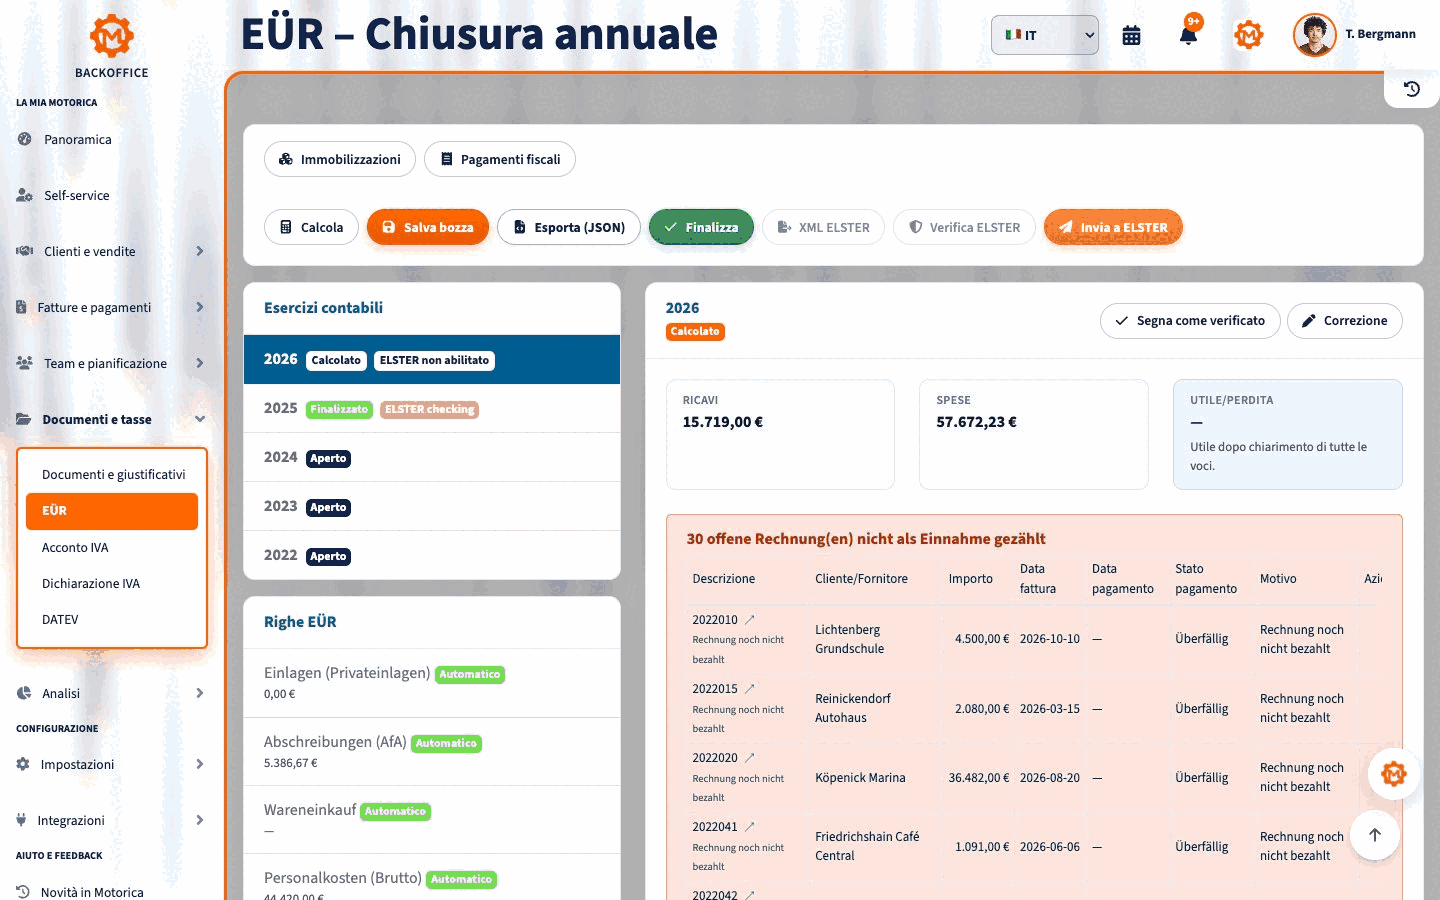Click Novità in Motorica history icon
Image resolution: width=1440 pixels, height=900 pixels.
click(23, 892)
